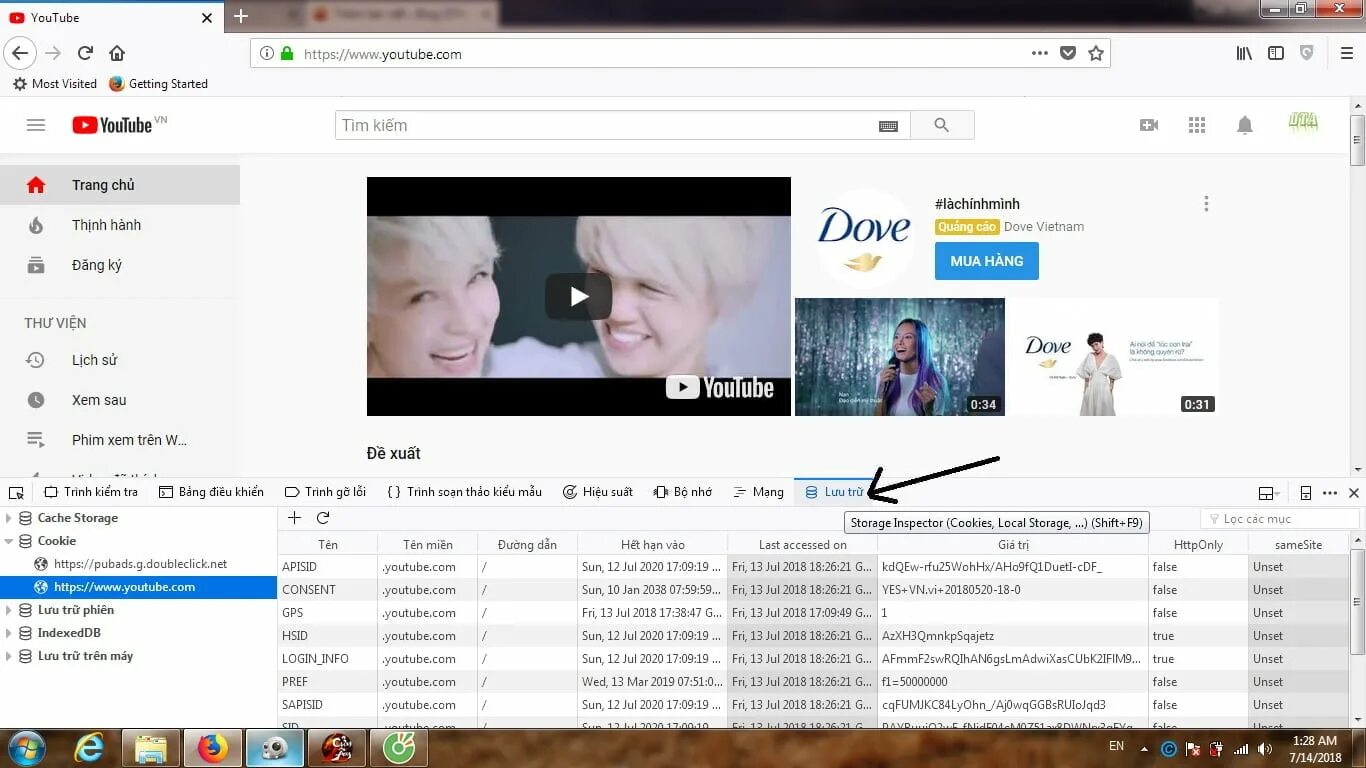This screenshot has height=768, width=1366.
Task: Go back using the browser back arrow
Action: tap(20, 53)
